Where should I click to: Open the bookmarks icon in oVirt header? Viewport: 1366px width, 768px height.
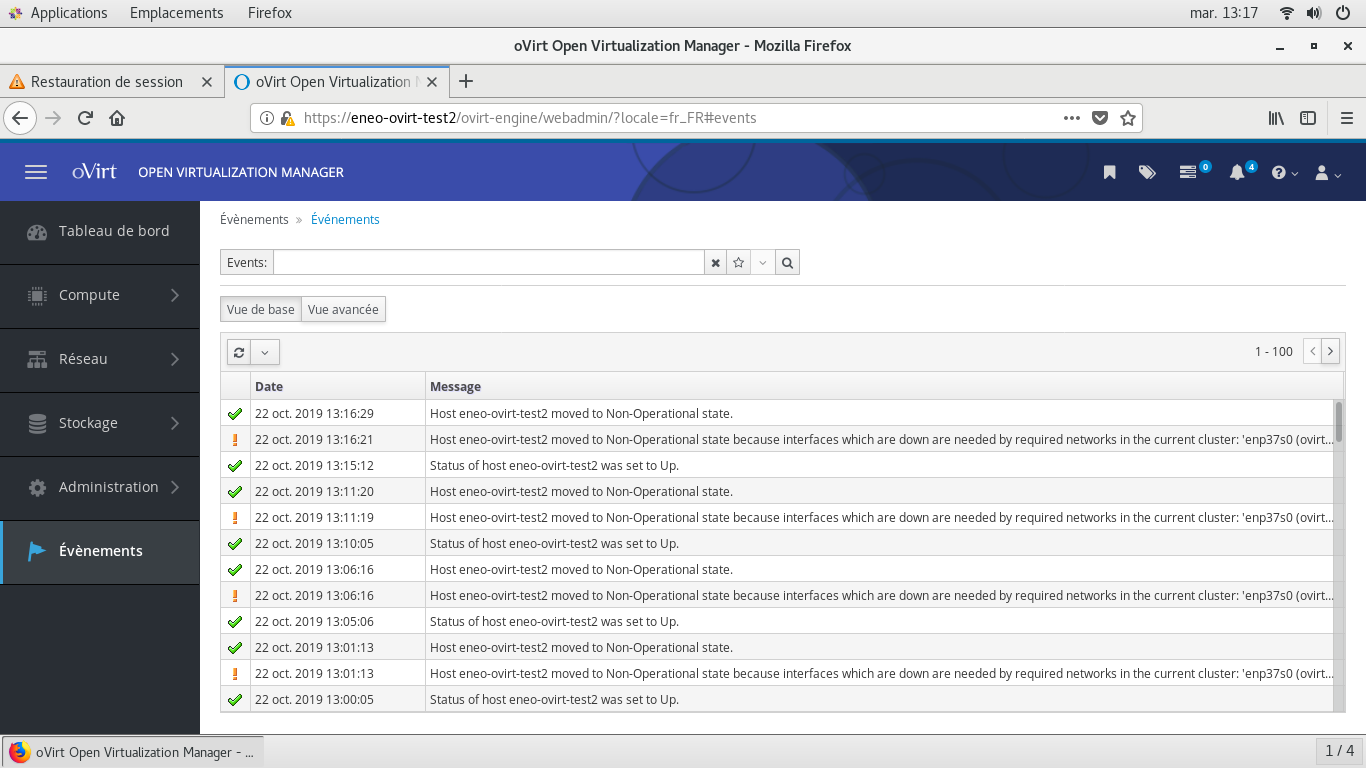1109,172
